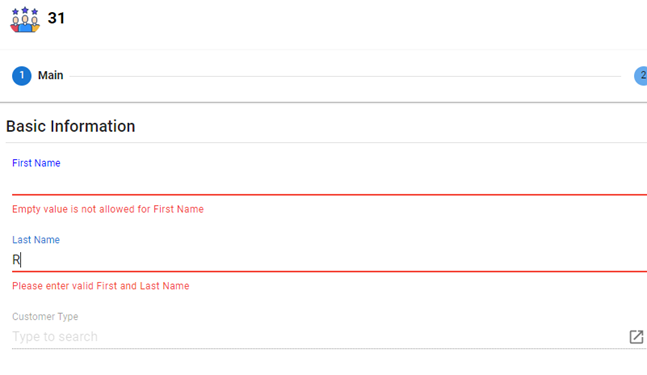This screenshot has height=375, width=647.
Task: Select the step 1 circle badge
Action: click(21, 76)
